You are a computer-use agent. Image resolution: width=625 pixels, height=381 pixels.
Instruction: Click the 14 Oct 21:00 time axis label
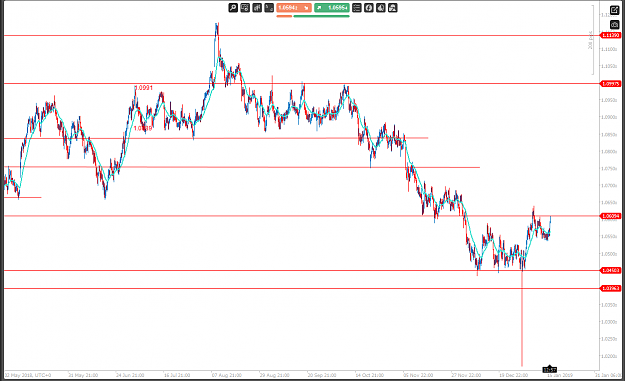tap(369, 375)
